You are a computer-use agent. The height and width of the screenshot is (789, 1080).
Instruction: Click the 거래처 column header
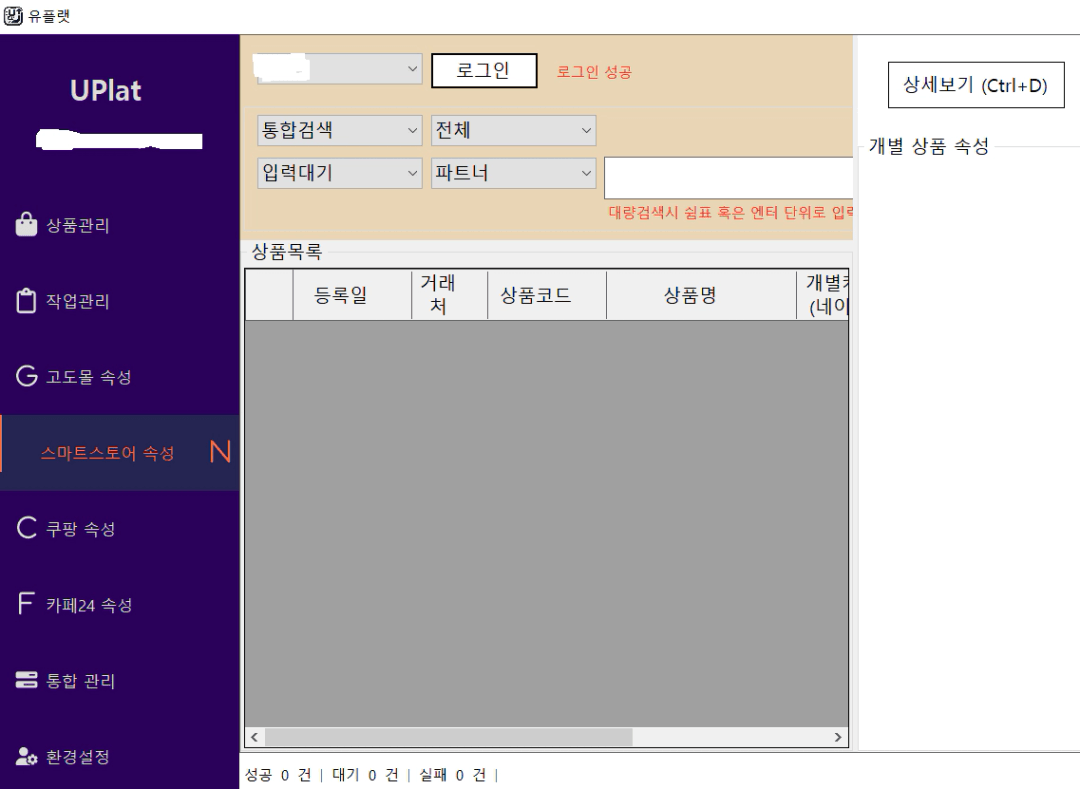[449, 295]
